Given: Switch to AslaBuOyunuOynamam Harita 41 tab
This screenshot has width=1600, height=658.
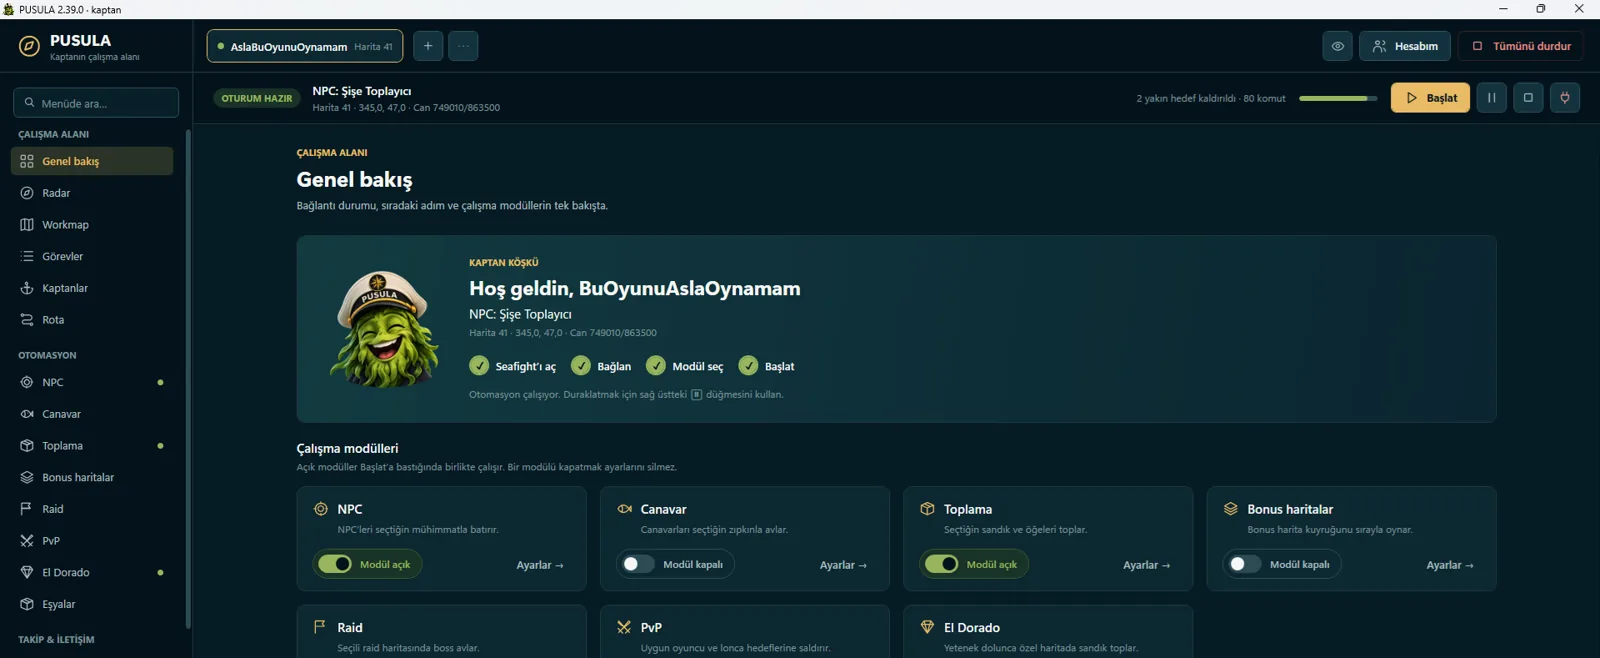Looking at the screenshot, I should tap(305, 46).
